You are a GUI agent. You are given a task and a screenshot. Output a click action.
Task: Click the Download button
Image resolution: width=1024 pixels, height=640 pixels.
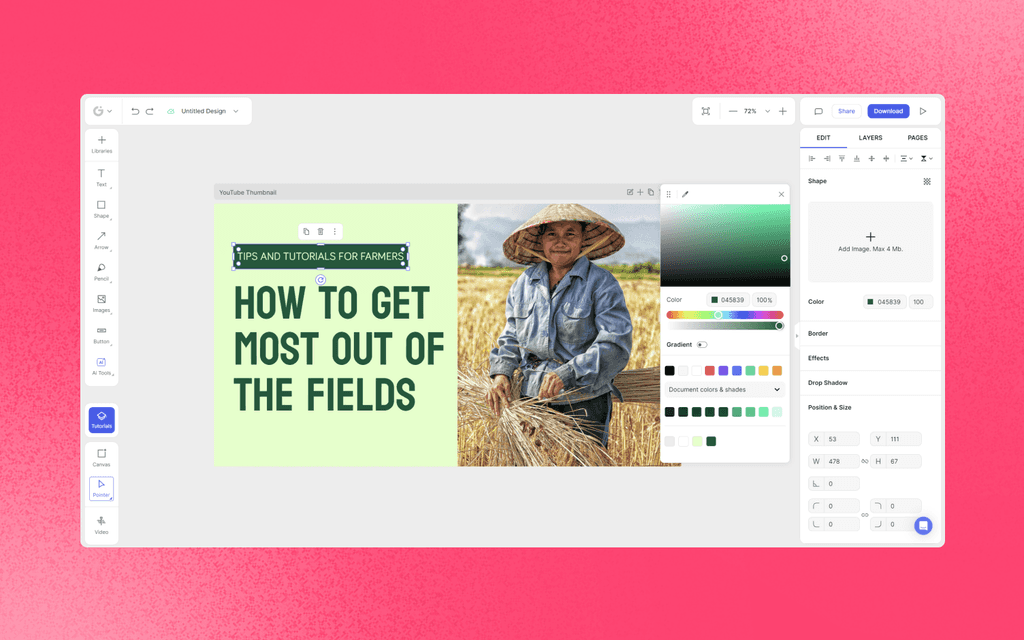(888, 111)
